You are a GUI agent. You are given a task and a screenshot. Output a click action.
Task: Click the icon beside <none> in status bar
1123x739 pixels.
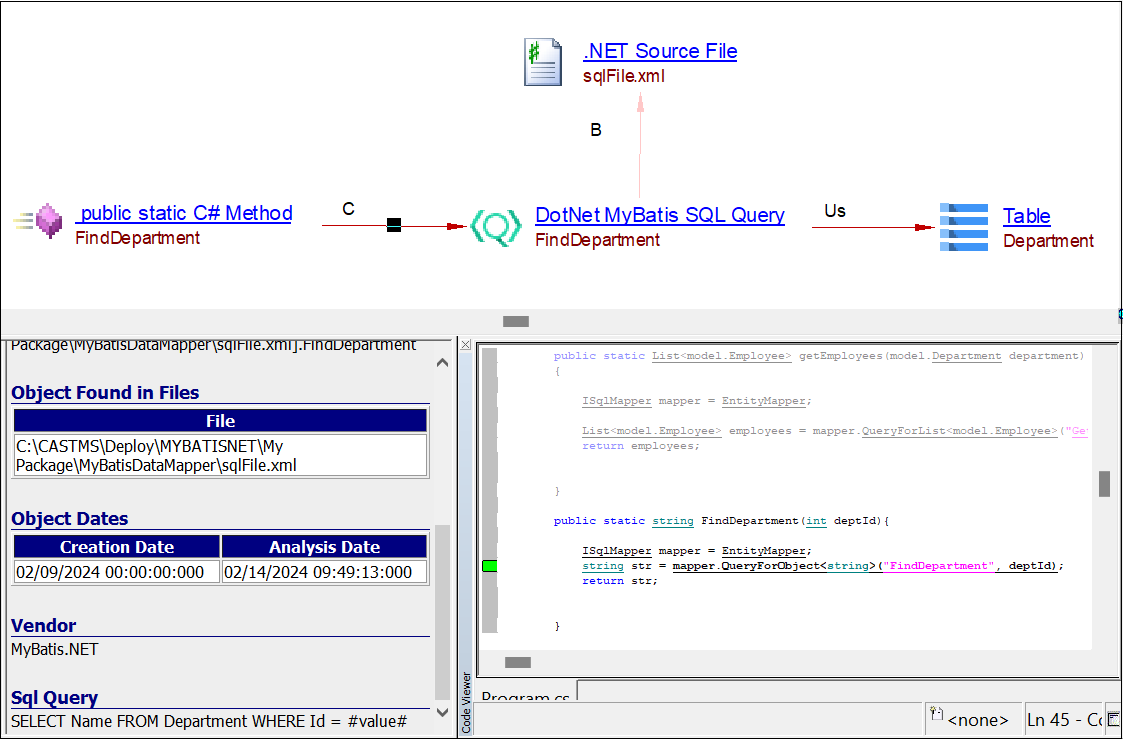point(936,716)
